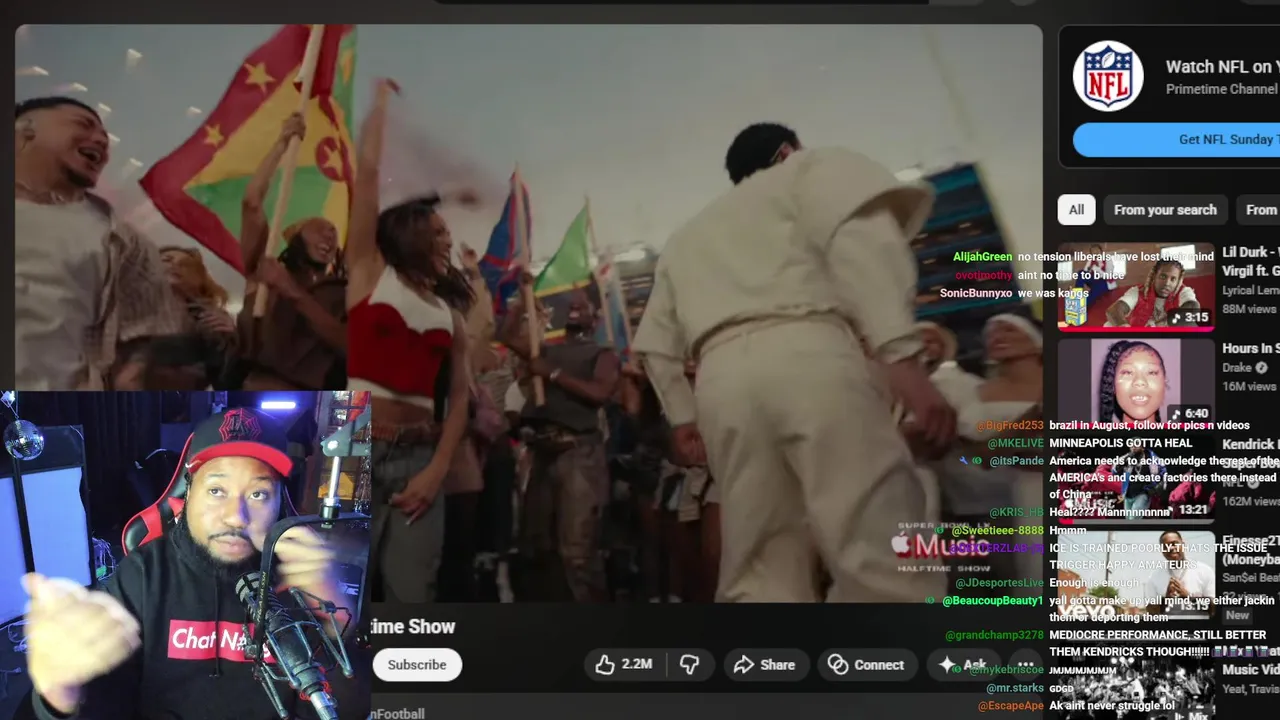This screenshot has height=720, width=1280.
Task: Click chat username @grandchamp3278
Action: 994,635
